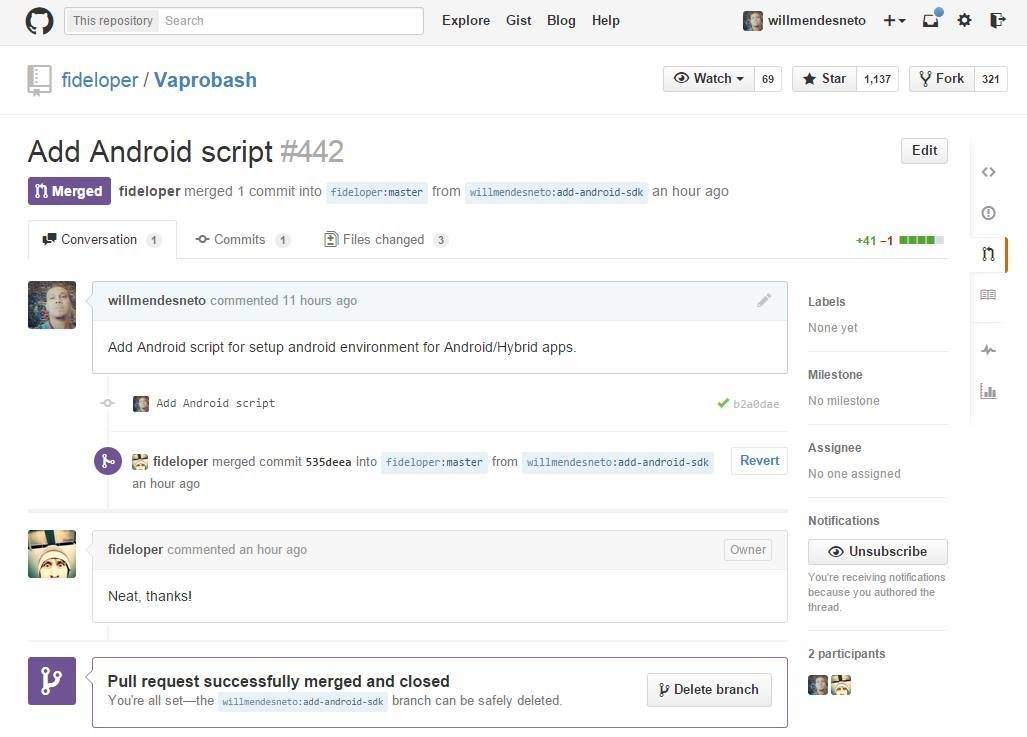
Task: View the 69 watchers count
Action: [768, 79]
